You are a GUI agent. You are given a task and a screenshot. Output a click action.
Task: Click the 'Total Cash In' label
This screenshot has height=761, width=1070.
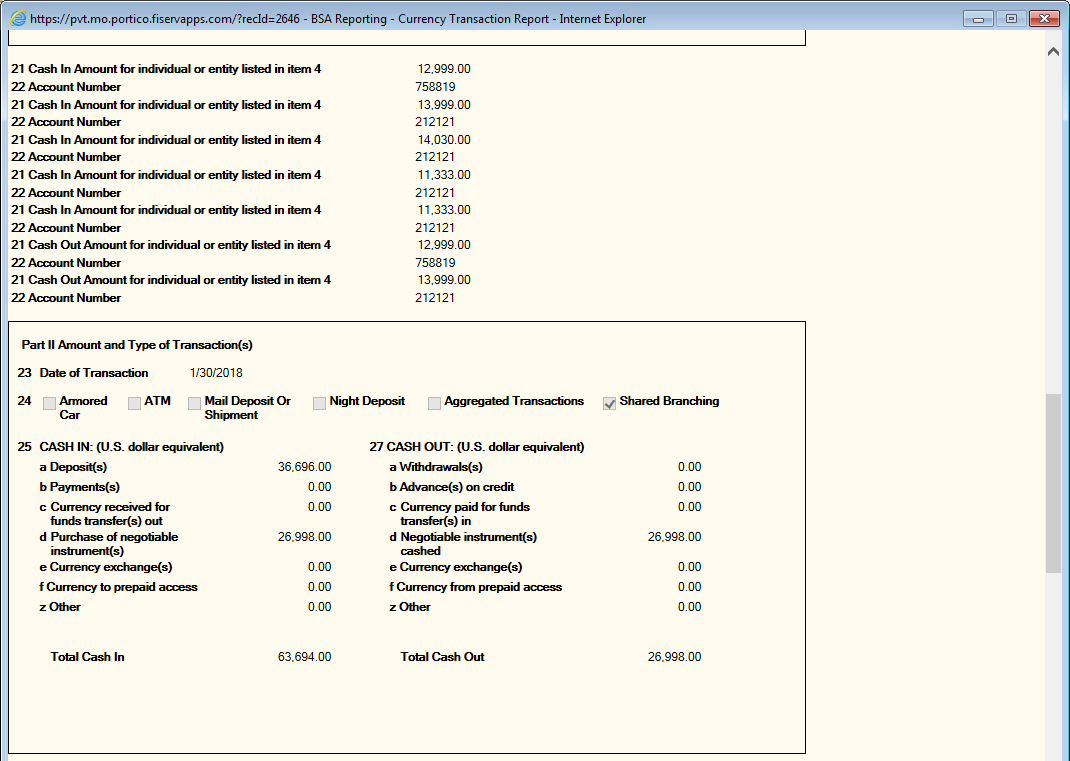pyautogui.click(x=87, y=657)
